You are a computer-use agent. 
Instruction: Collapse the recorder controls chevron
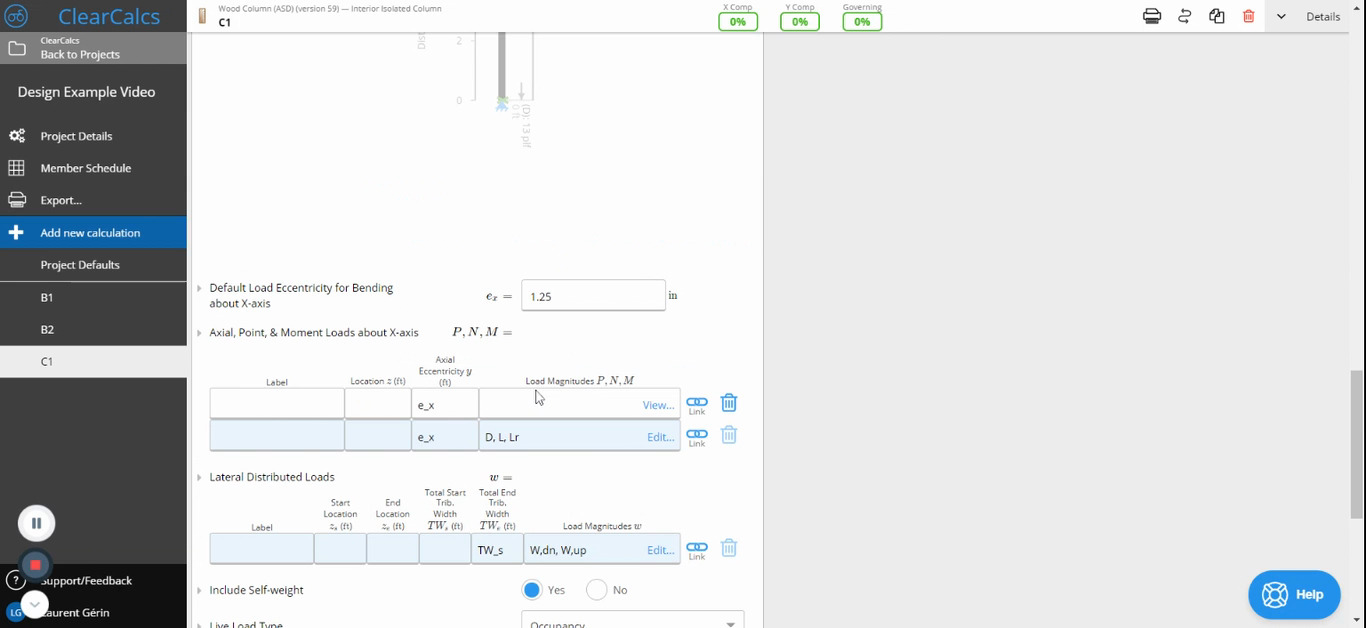pyautogui.click(x=35, y=604)
